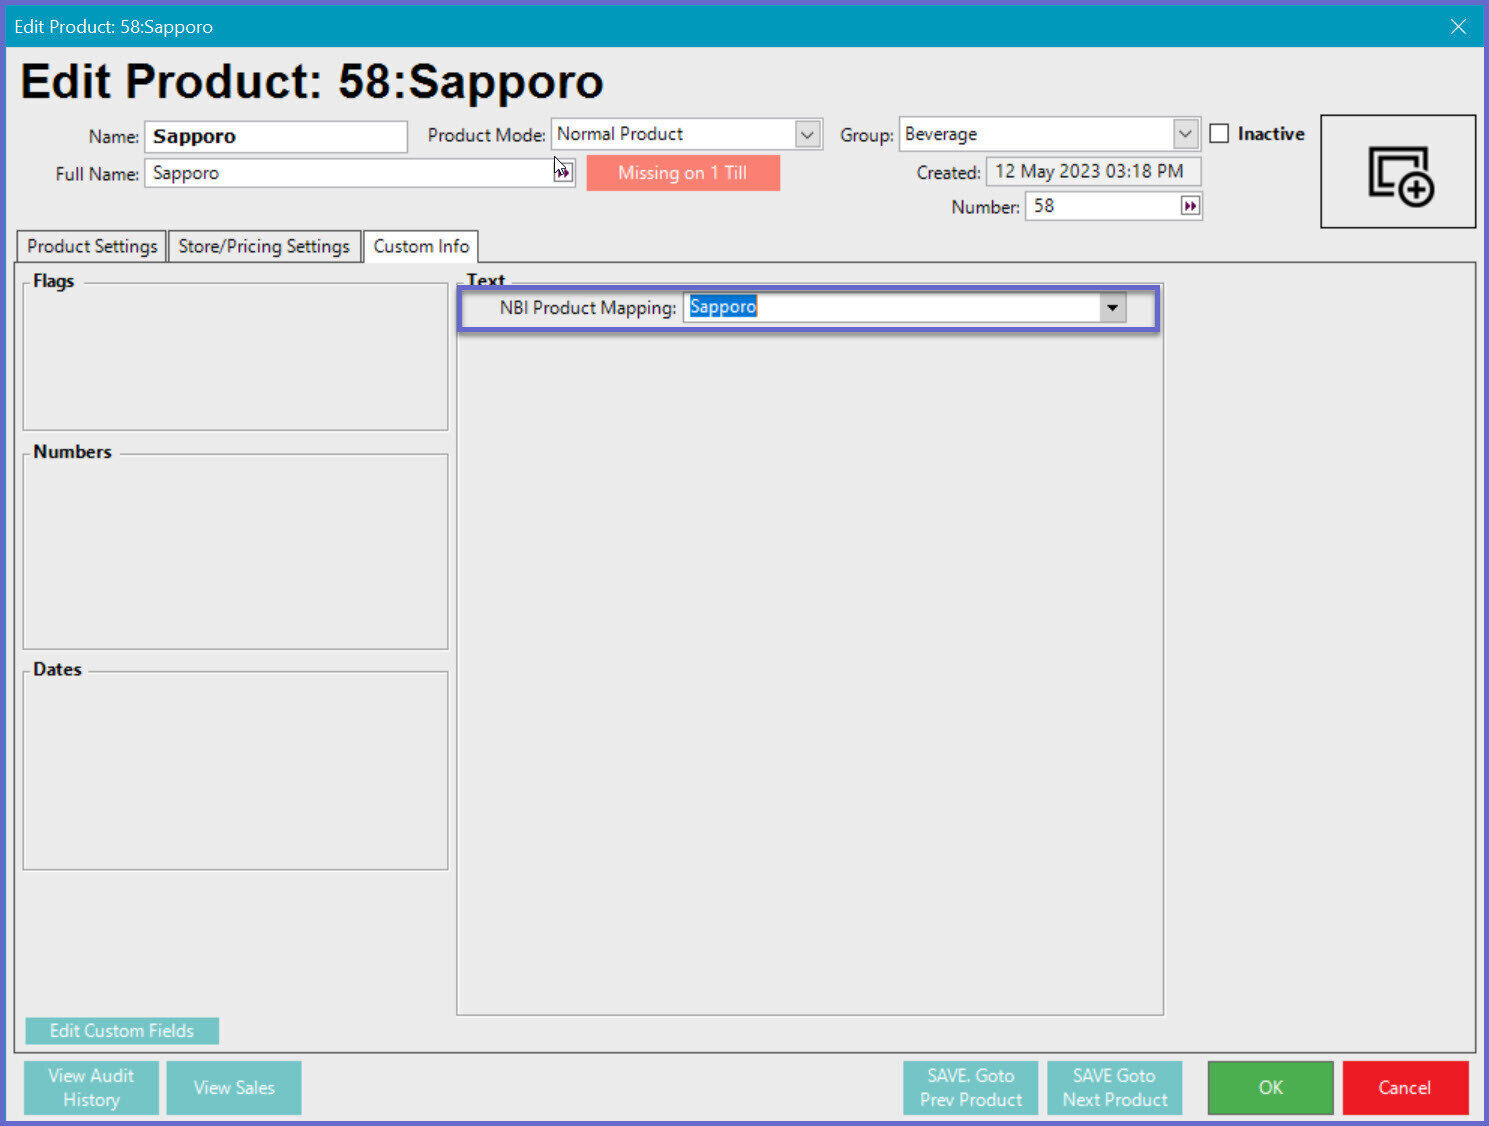Click the View Sales button

coord(234,1087)
